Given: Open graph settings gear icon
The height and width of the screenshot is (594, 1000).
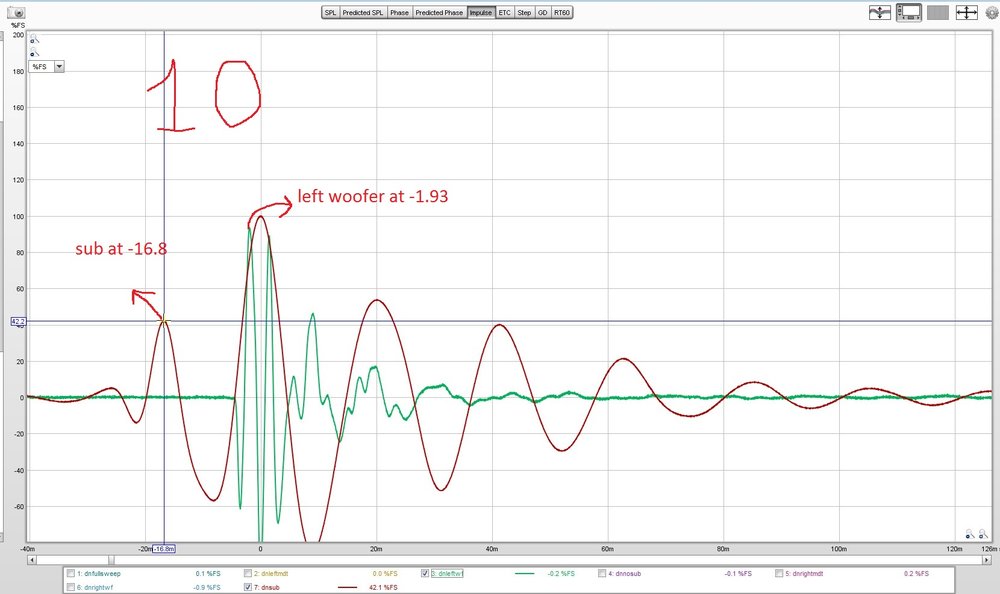Looking at the screenshot, I should (x=993, y=12).
